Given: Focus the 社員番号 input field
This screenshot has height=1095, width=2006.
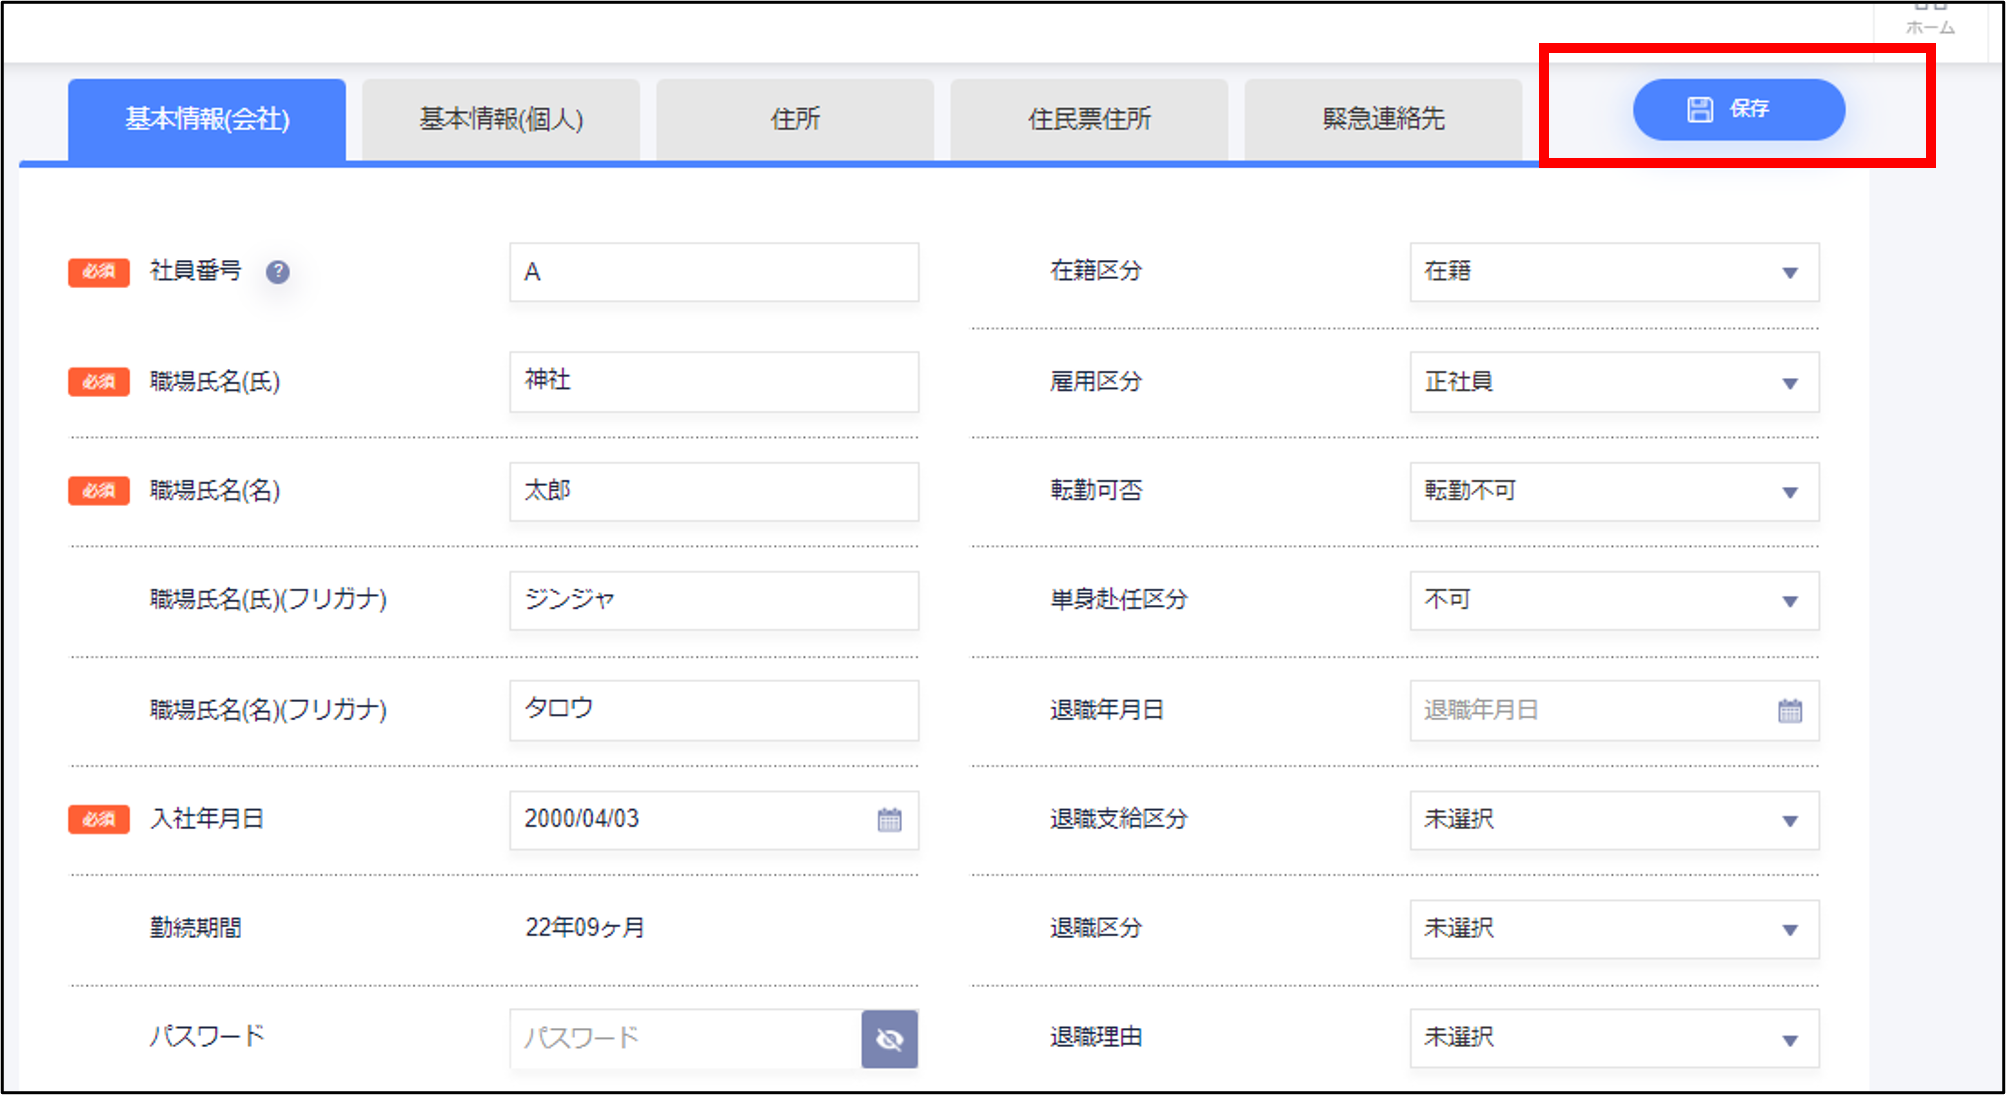Looking at the screenshot, I should (714, 272).
